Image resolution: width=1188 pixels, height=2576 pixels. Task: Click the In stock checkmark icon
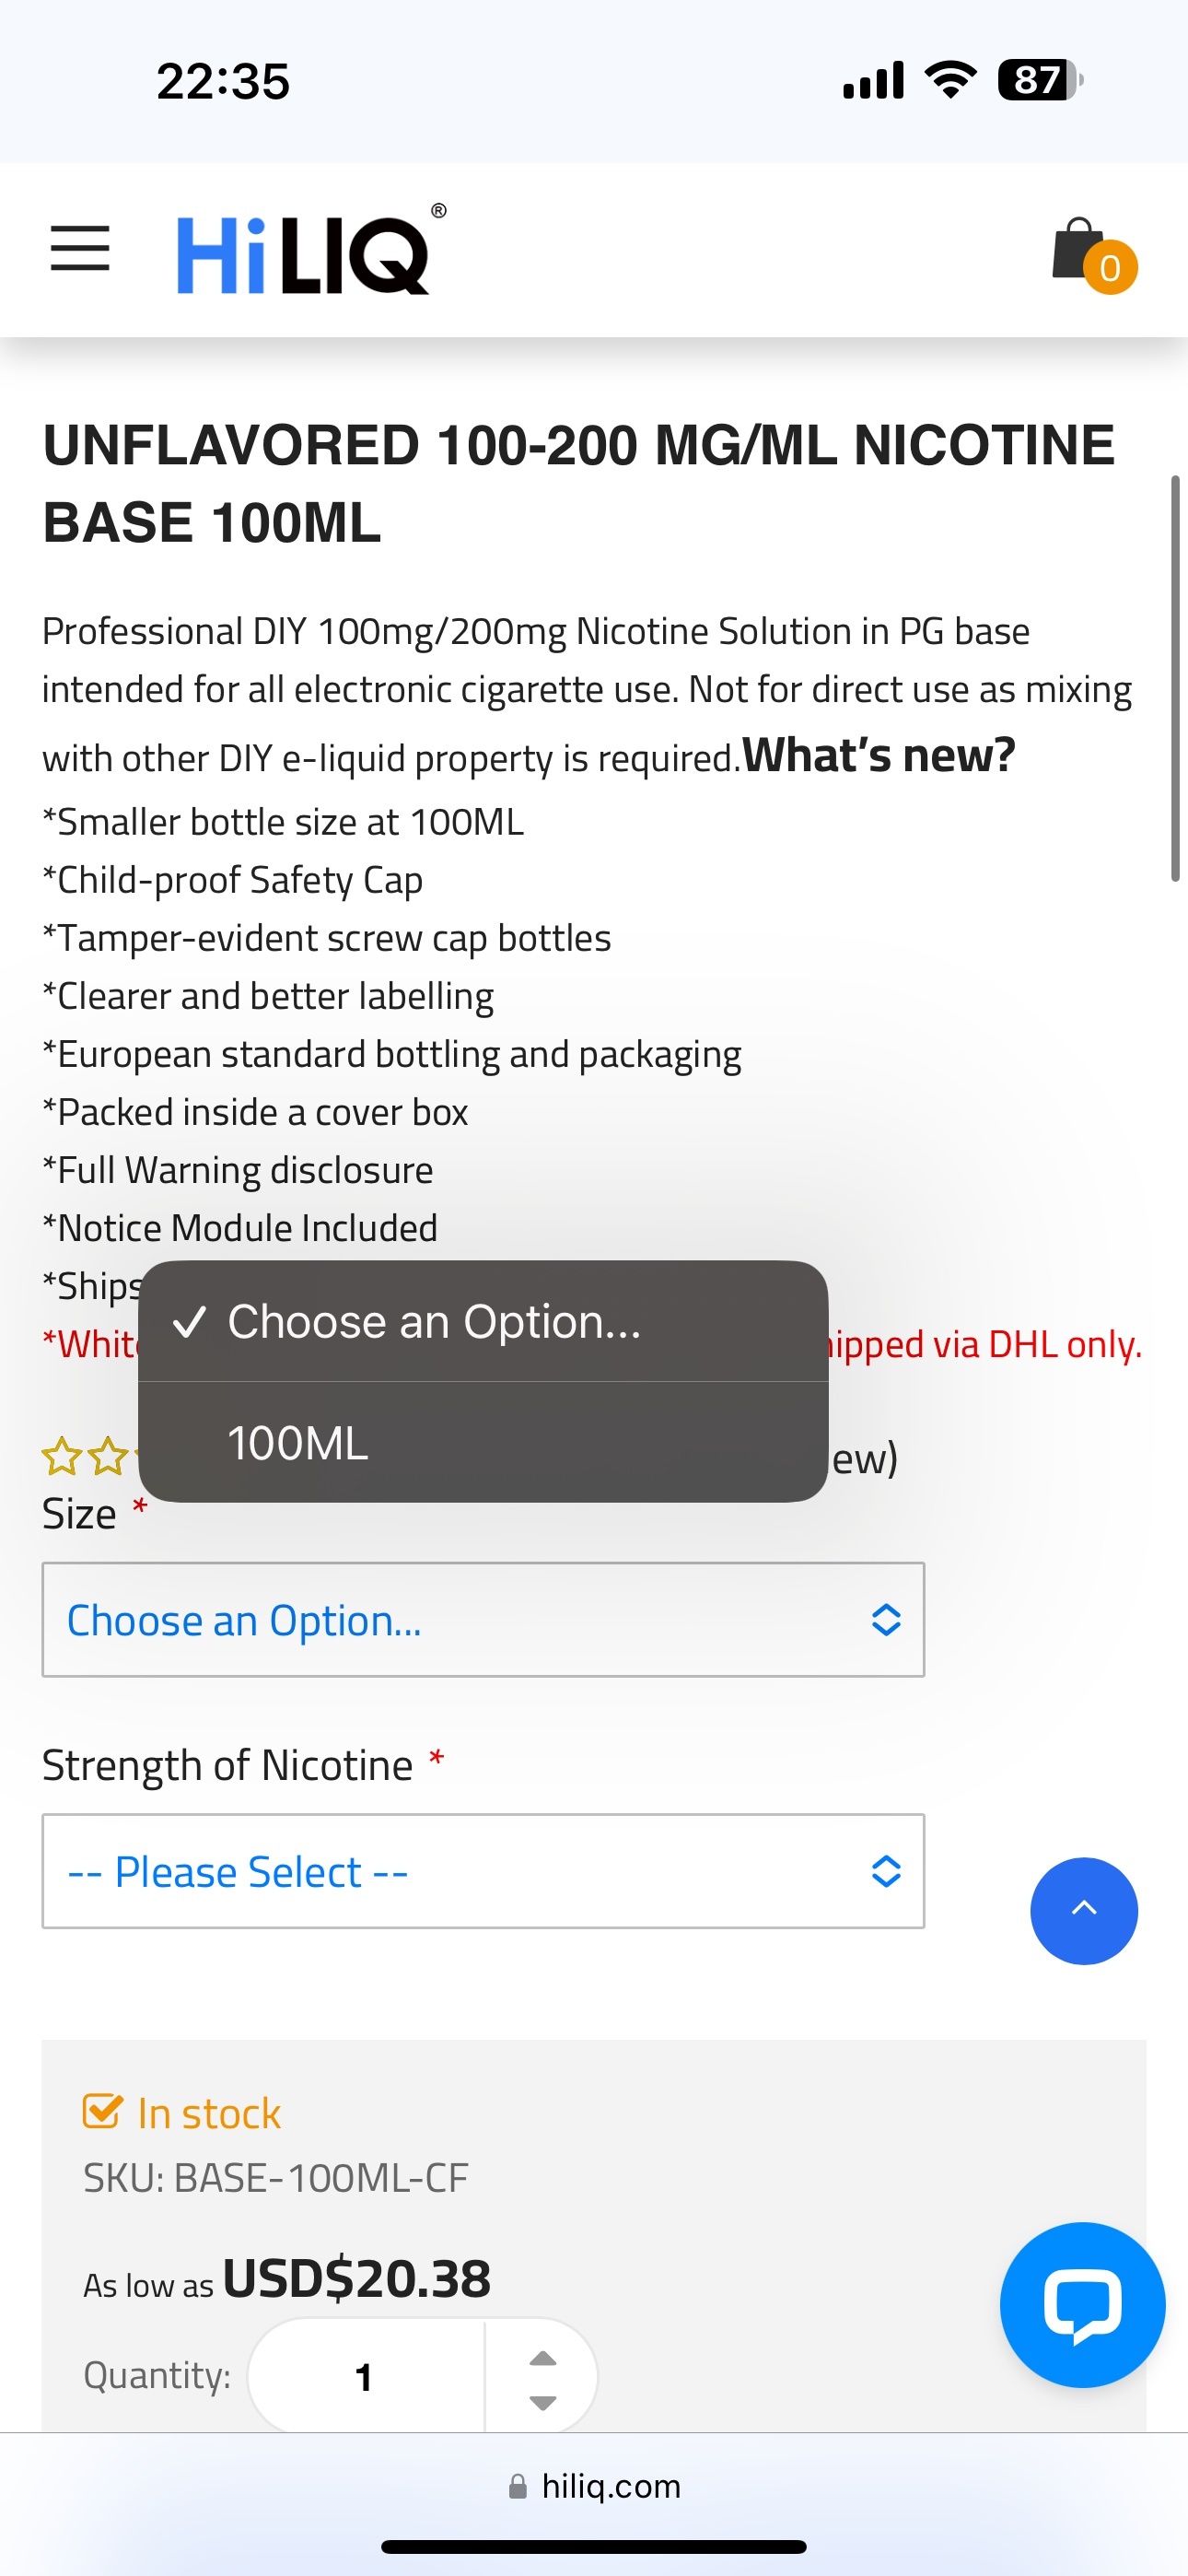tap(102, 2111)
